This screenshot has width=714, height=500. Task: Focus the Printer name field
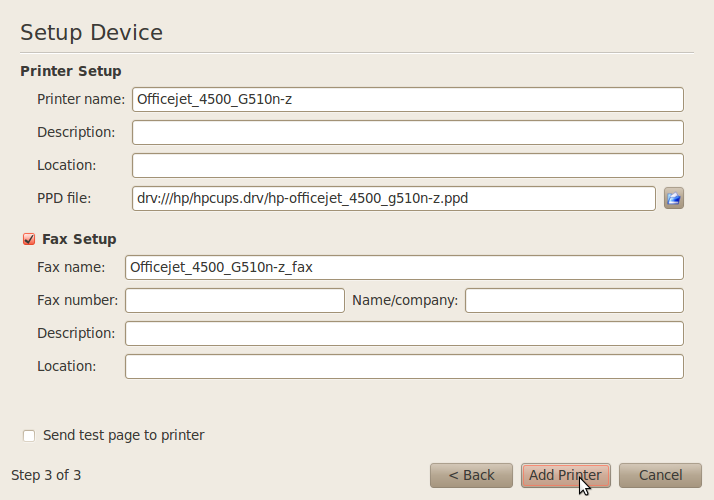[x=407, y=99]
